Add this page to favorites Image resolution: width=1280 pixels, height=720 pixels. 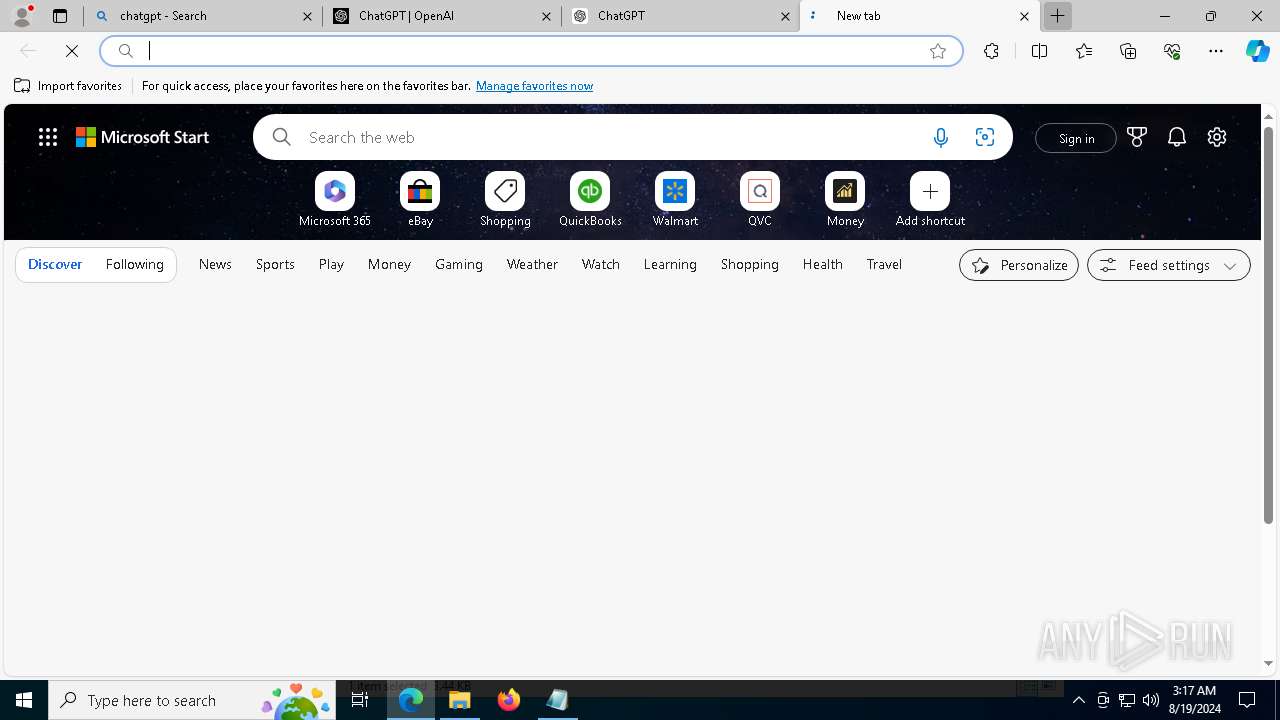point(938,51)
